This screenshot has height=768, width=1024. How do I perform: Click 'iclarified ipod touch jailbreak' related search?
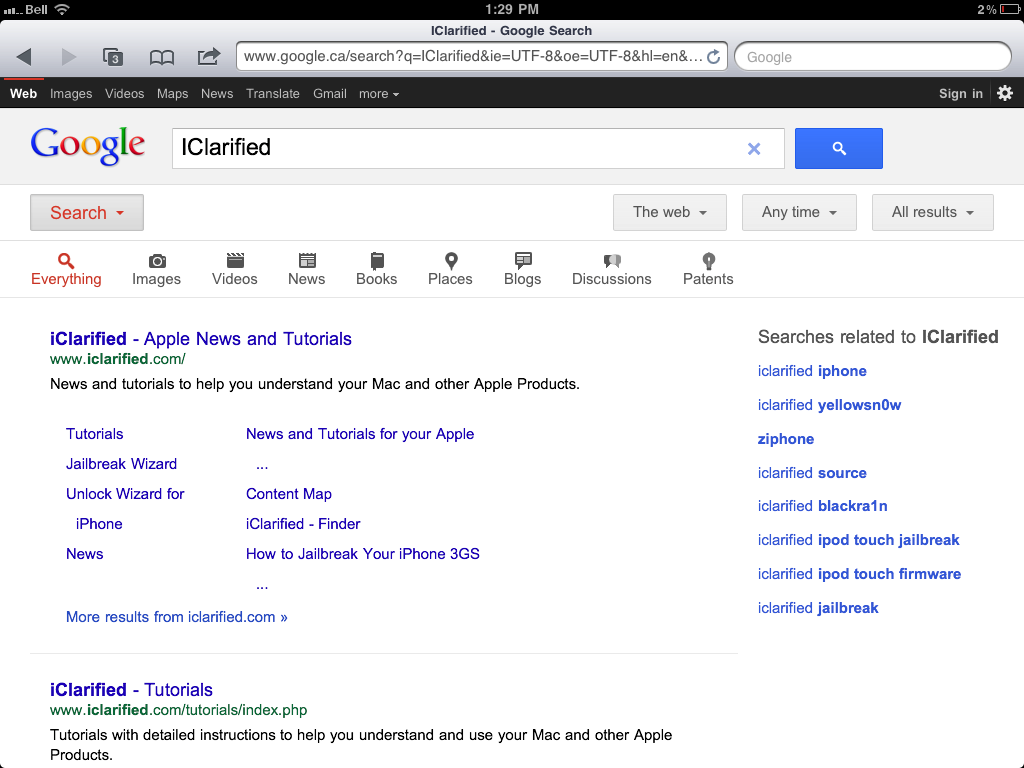pos(858,540)
